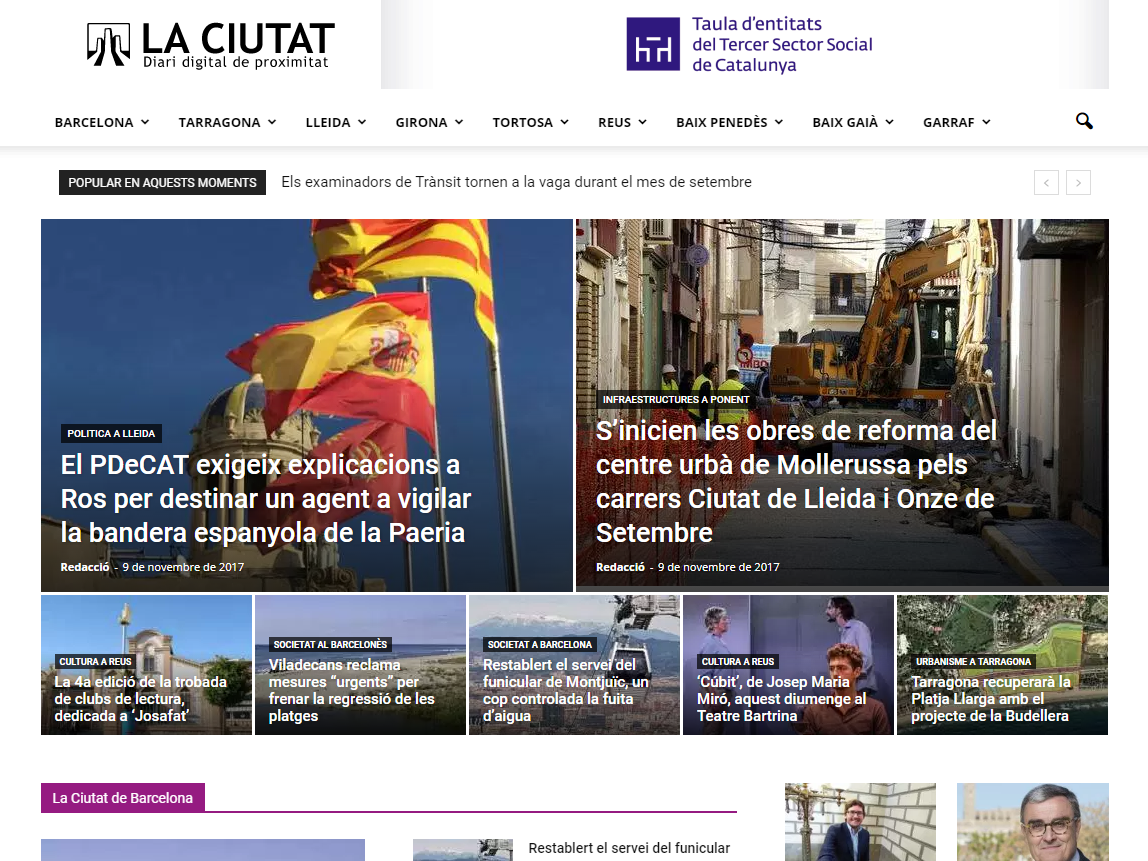Select the INFRAESTRUCTURES A PONENT category tag
This screenshot has width=1148, height=861.
[676, 400]
